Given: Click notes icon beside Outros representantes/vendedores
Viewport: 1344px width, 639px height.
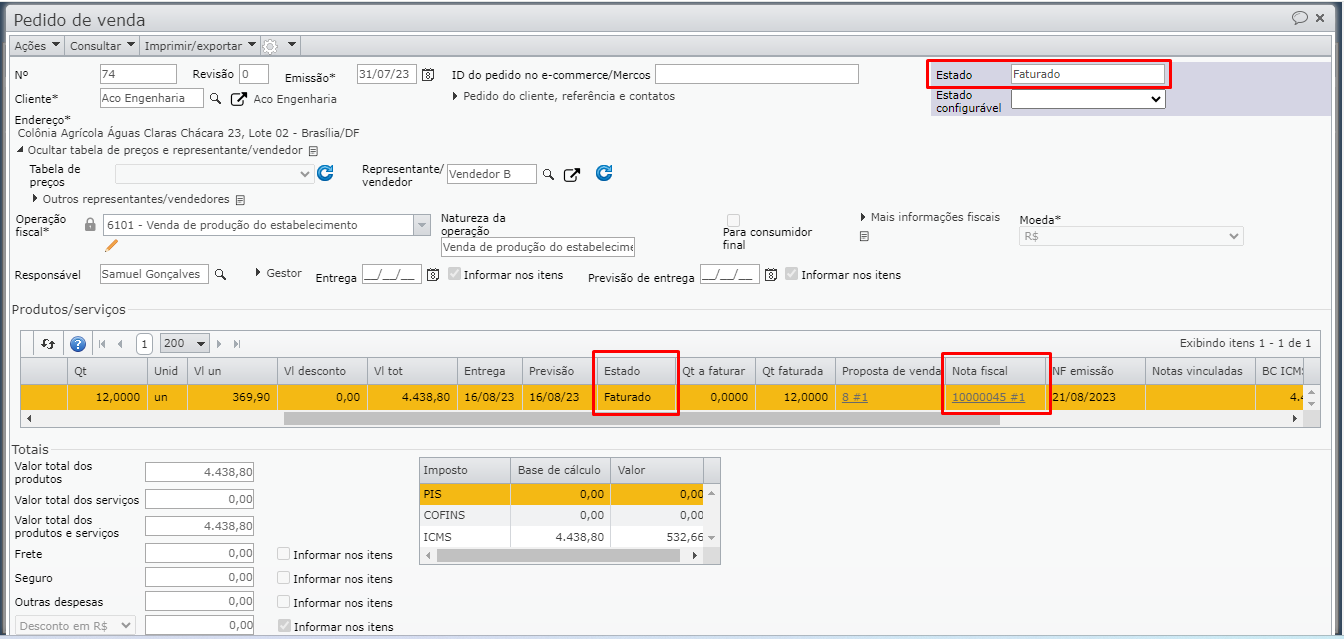Looking at the screenshot, I should (x=240, y=200).
